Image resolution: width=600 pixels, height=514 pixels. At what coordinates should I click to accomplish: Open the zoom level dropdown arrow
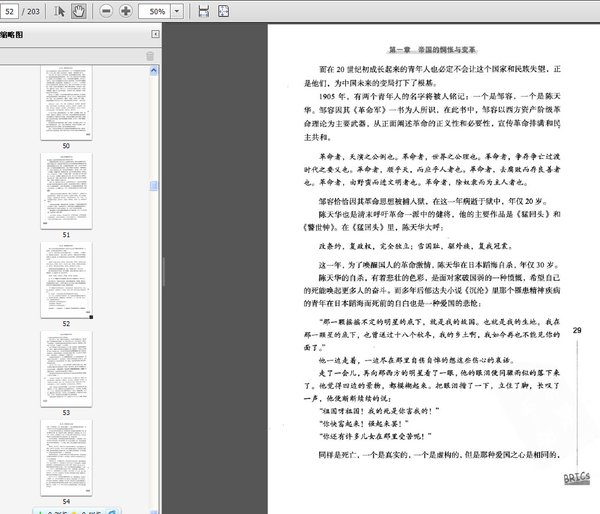coord(177,11)
